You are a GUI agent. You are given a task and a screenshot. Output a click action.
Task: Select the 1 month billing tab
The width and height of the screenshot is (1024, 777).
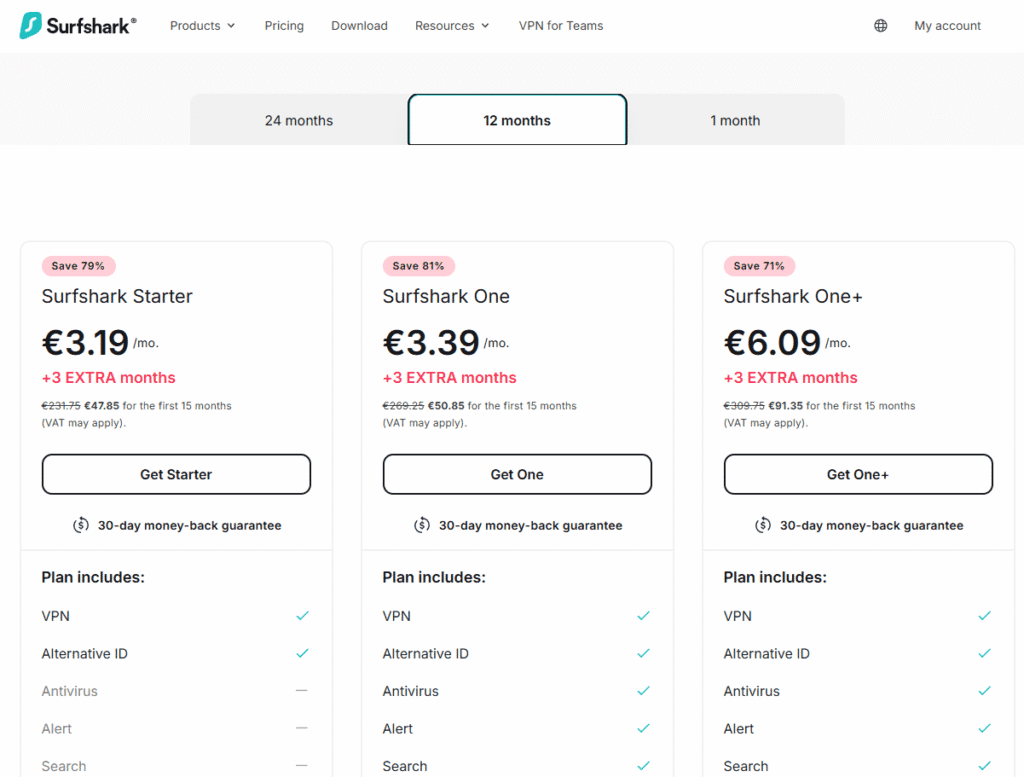point(735,120)
